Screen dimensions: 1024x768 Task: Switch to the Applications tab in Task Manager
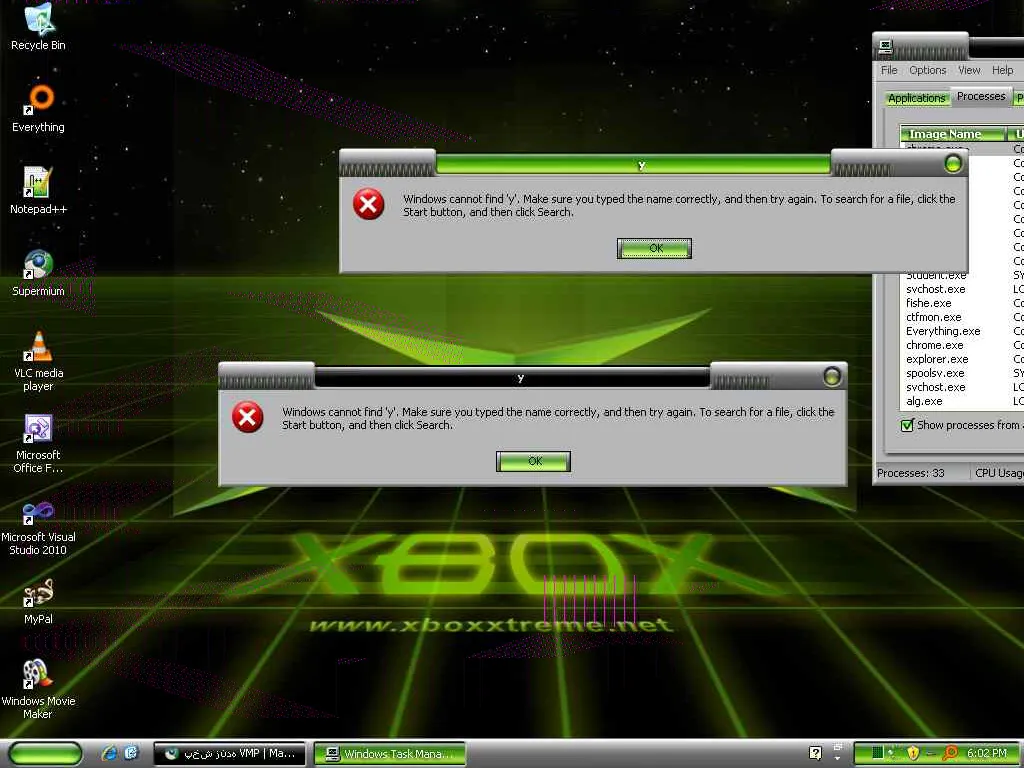tap(916, 98)
